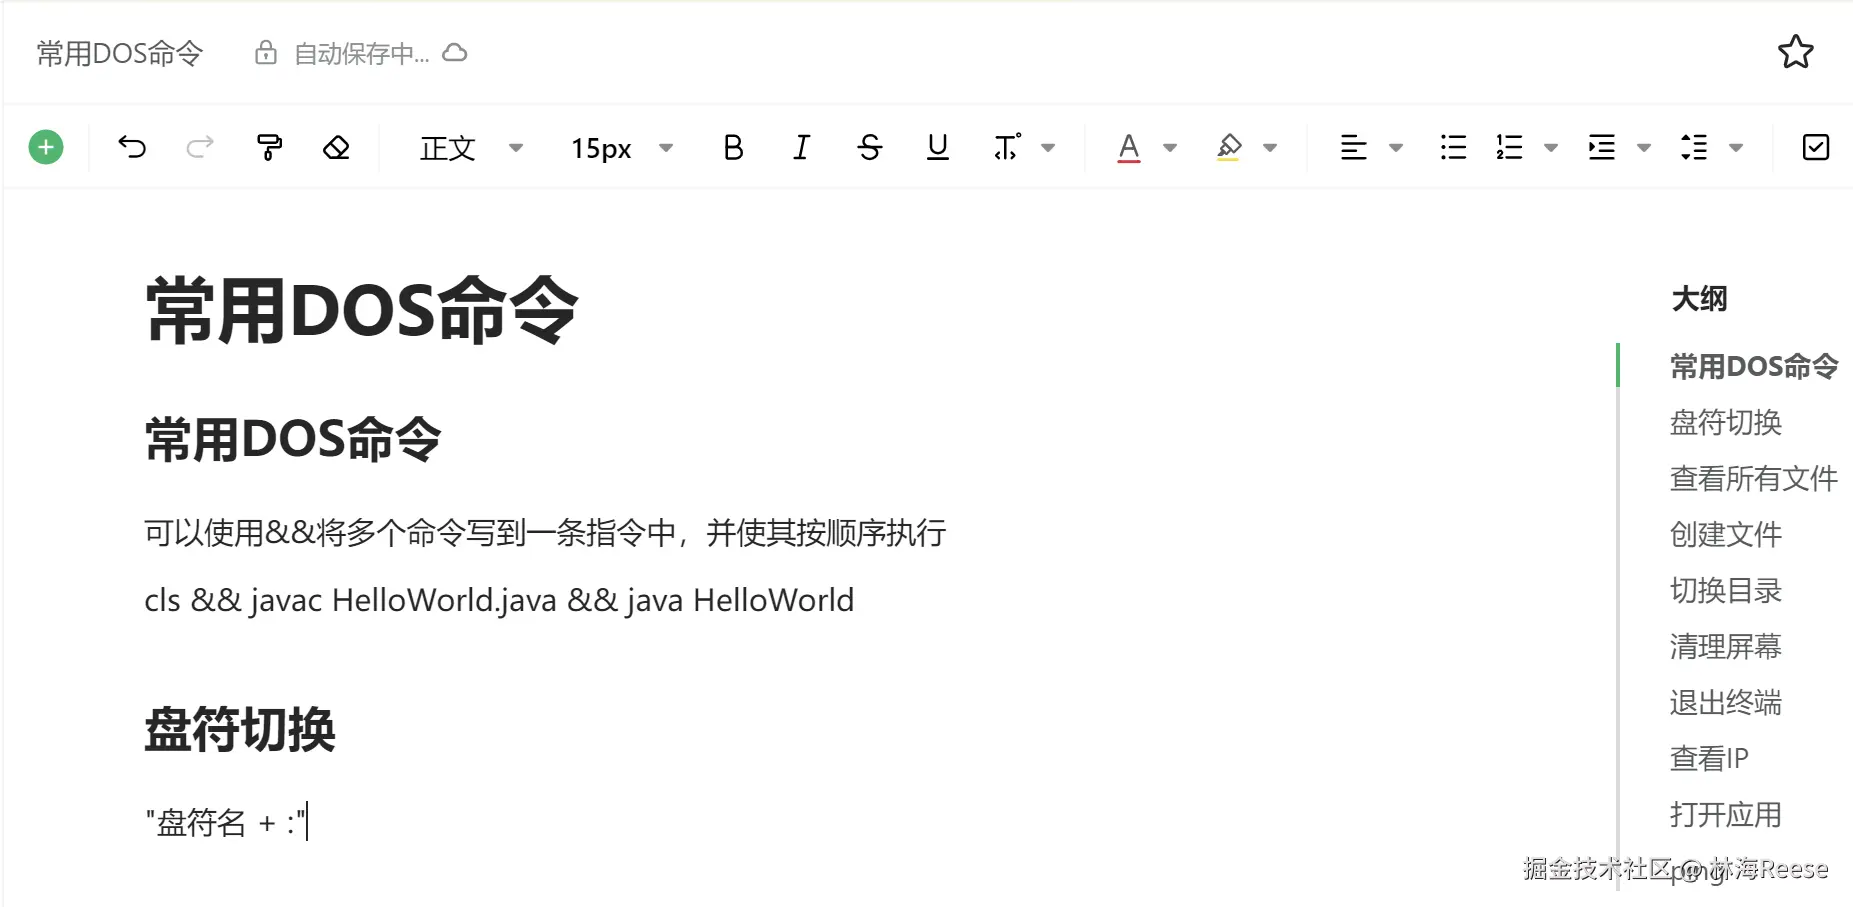Toggle bold formatting
1853x907 pixels.
coord(733,148)
